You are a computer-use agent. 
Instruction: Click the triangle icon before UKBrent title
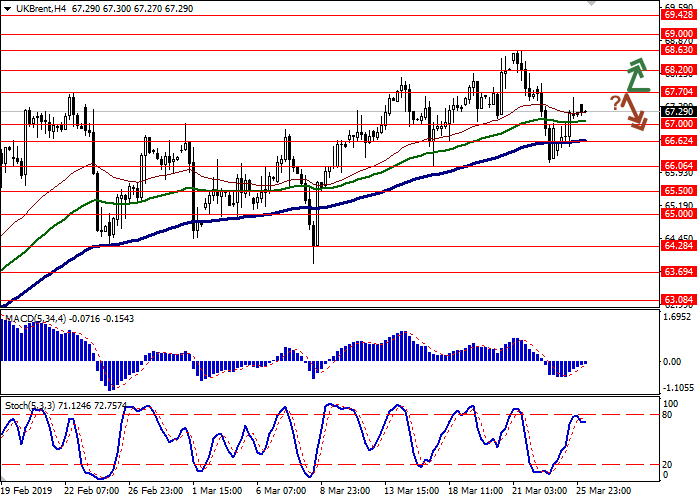pos(5,7)
